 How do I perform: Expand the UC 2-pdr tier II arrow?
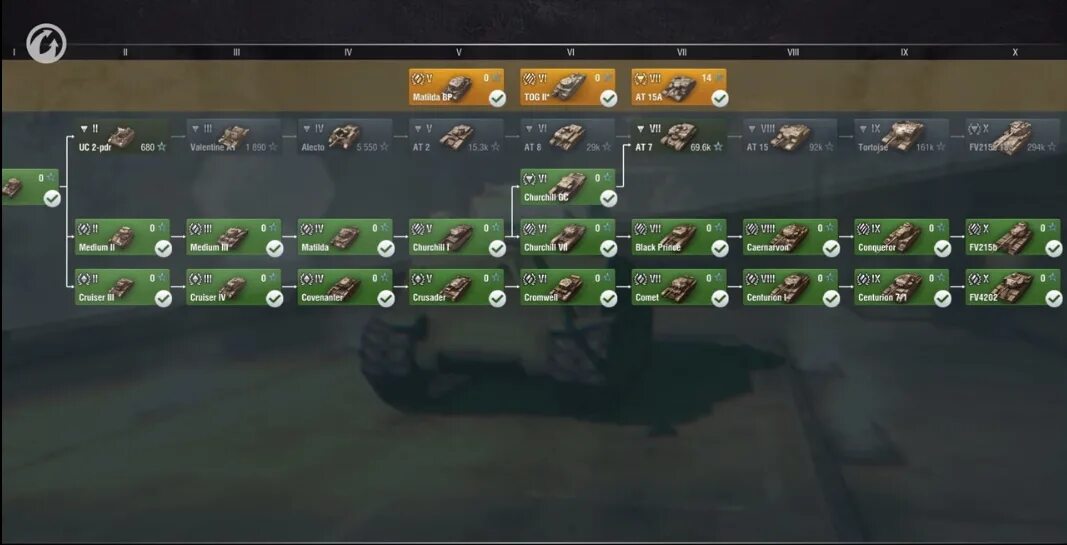[84, 129]
